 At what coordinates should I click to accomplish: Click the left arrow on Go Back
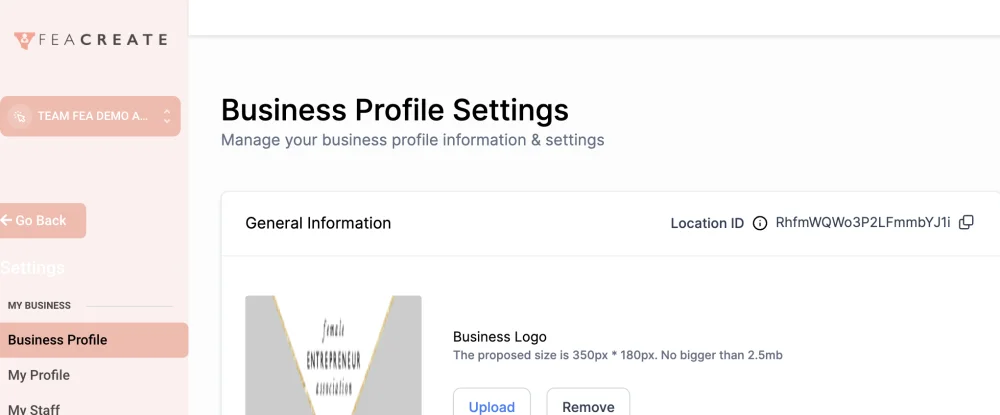coord(6,220)
